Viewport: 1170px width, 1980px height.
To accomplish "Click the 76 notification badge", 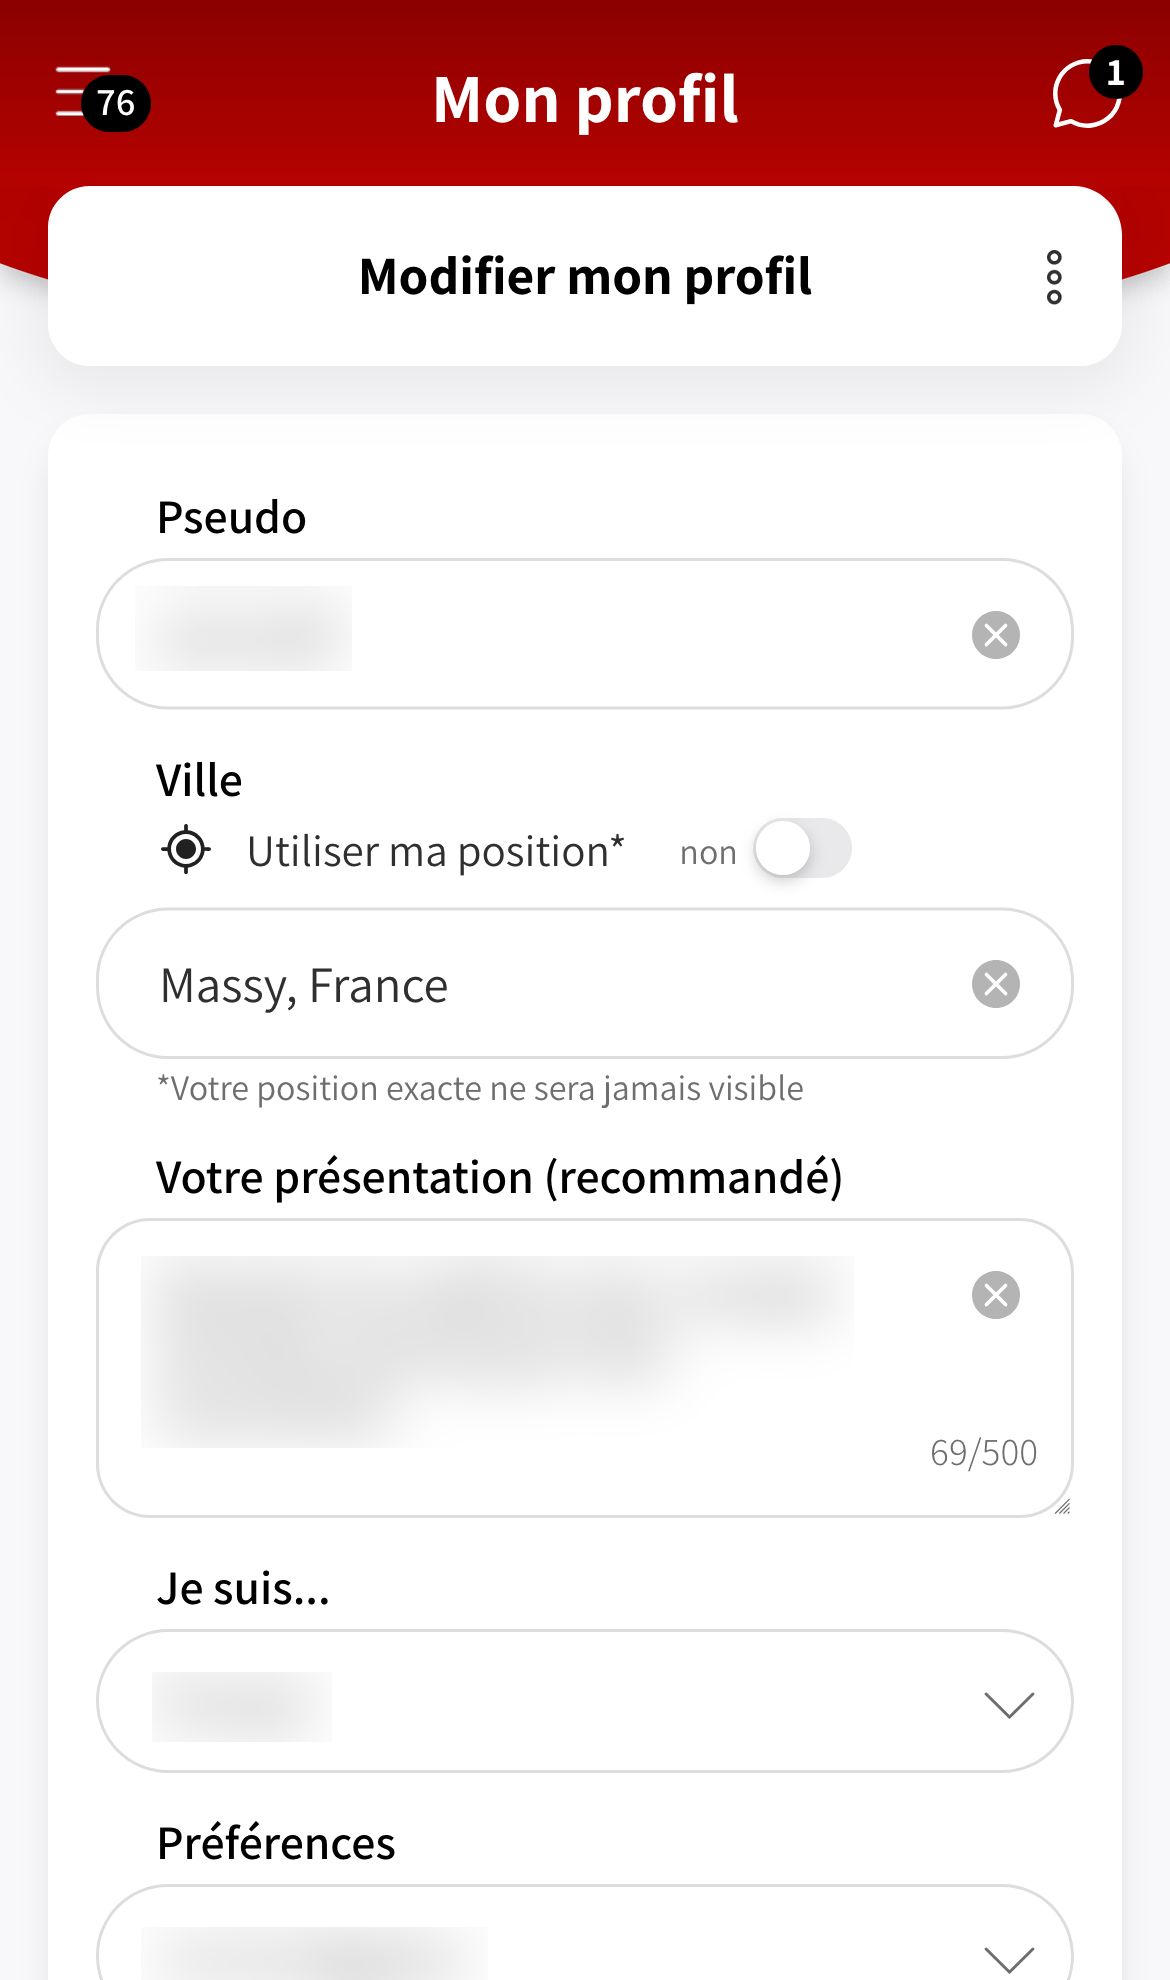I will [x=116, y=103].
